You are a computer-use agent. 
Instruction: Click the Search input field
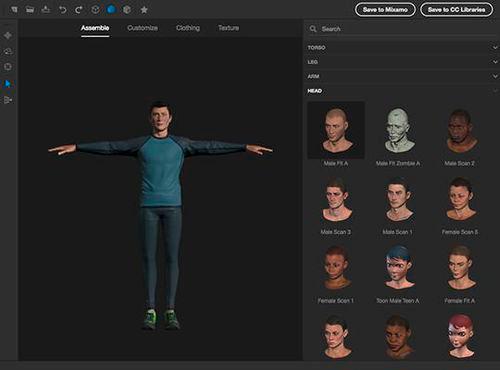402,29
